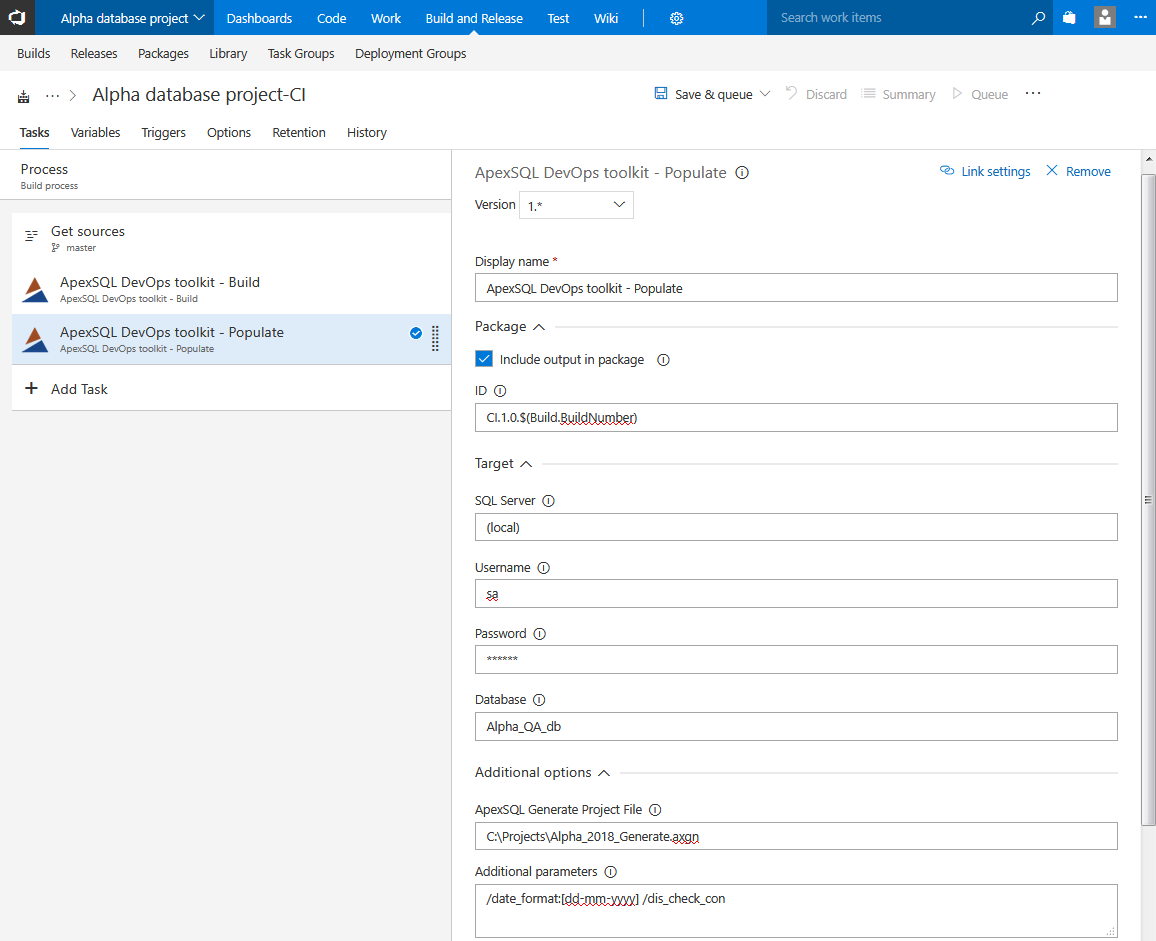1156x941 pixels.
Task: Switch to the Options tab
Action: [x=229, y=133]
